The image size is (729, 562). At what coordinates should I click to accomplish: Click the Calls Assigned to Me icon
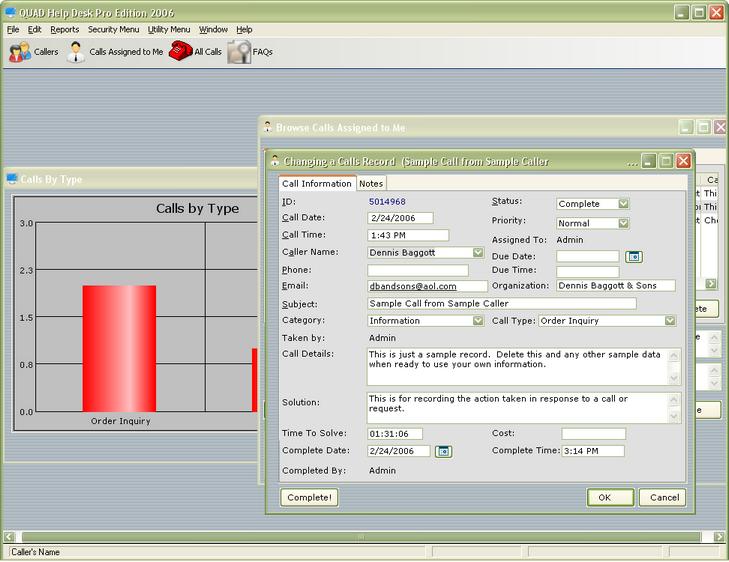point(76,52)
